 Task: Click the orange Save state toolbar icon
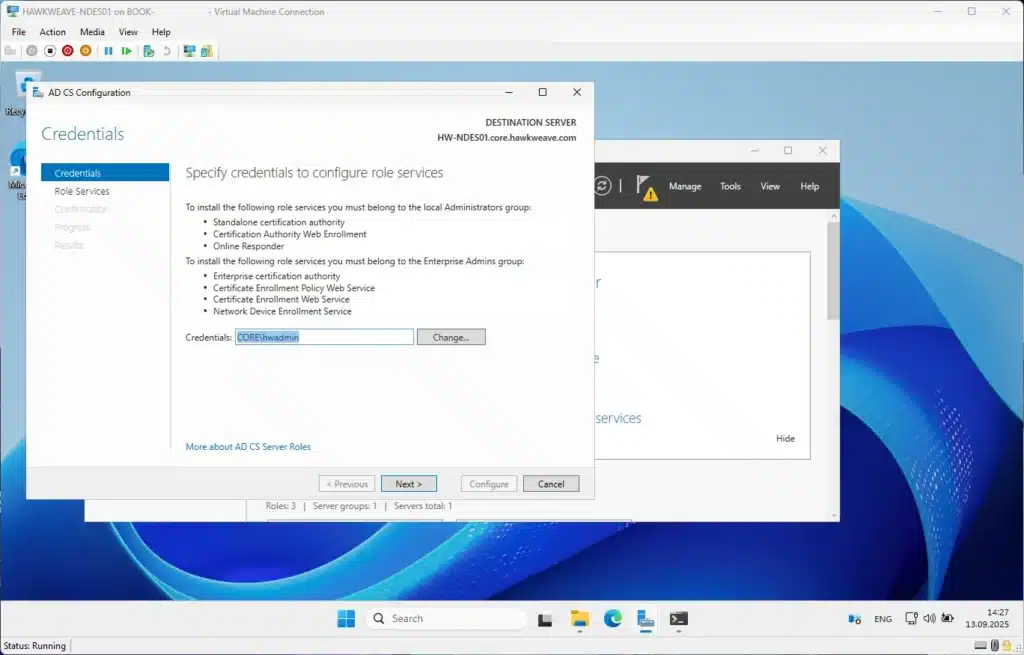pos(85,51)
